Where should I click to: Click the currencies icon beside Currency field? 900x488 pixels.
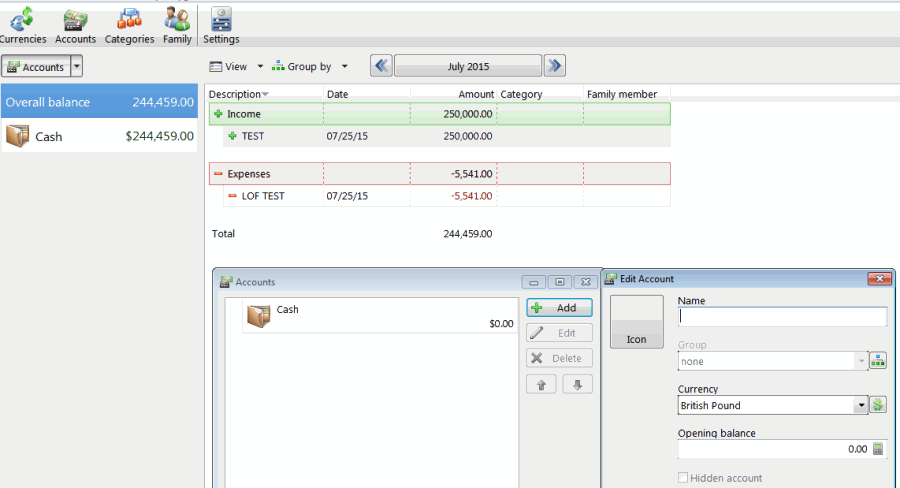pyautogui.click(x=878, y=405)
